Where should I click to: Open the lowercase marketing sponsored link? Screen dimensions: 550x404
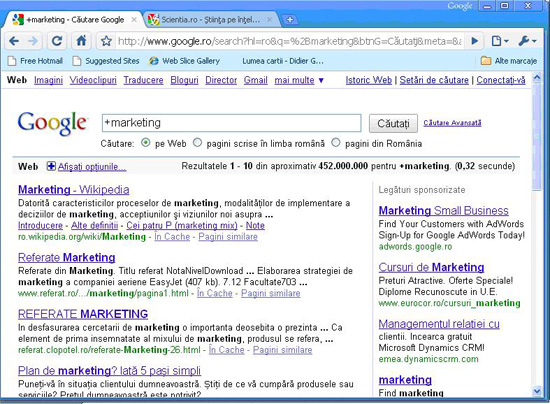(405, 380)
